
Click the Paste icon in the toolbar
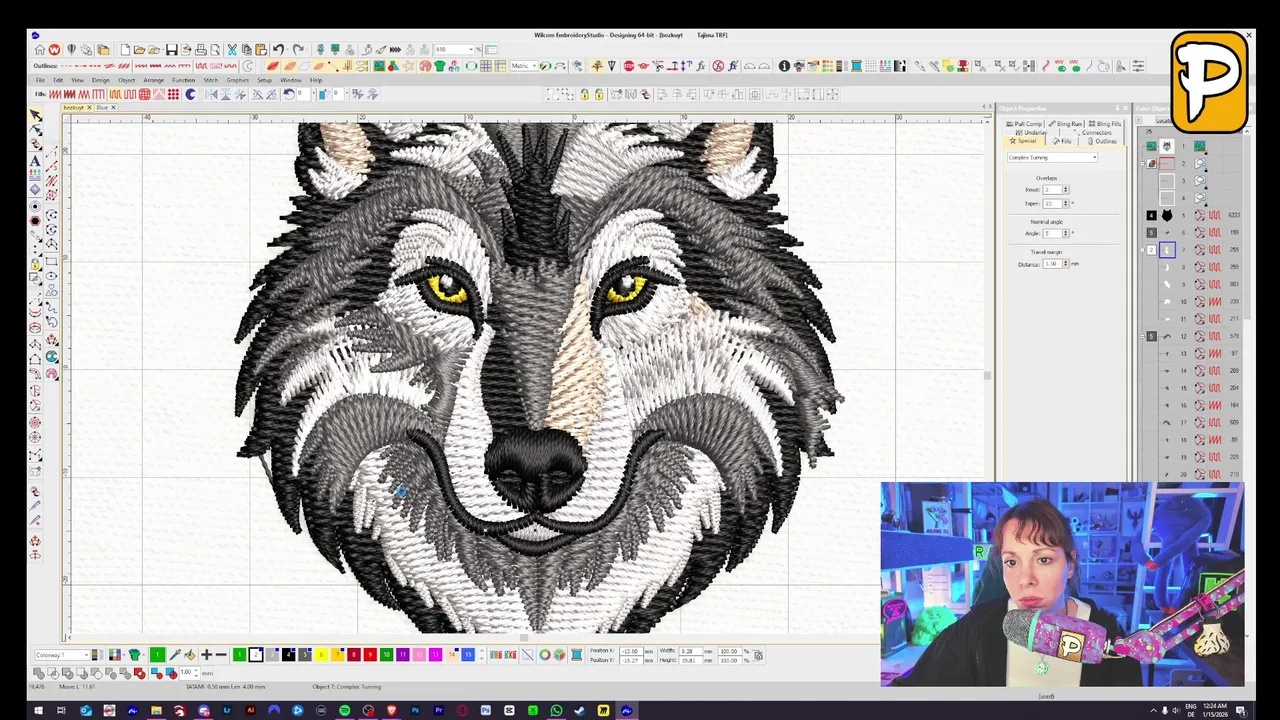coord(261,49)
